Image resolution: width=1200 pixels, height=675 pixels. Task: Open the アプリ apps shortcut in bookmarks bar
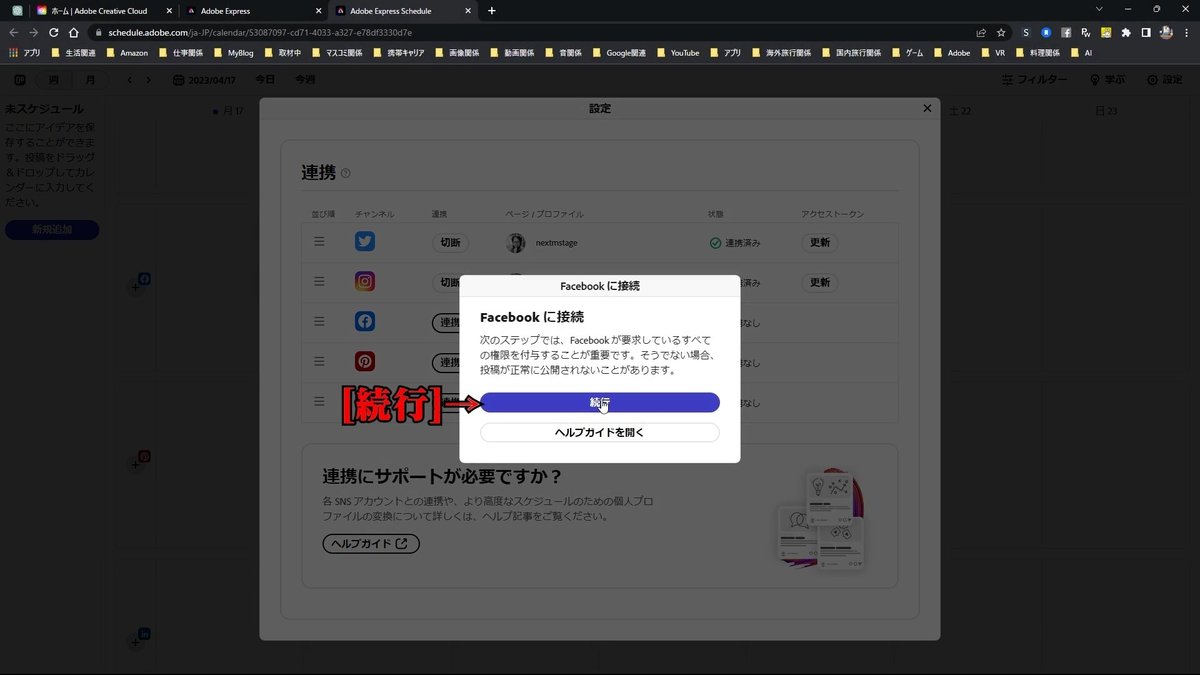[x=25, y=52]
